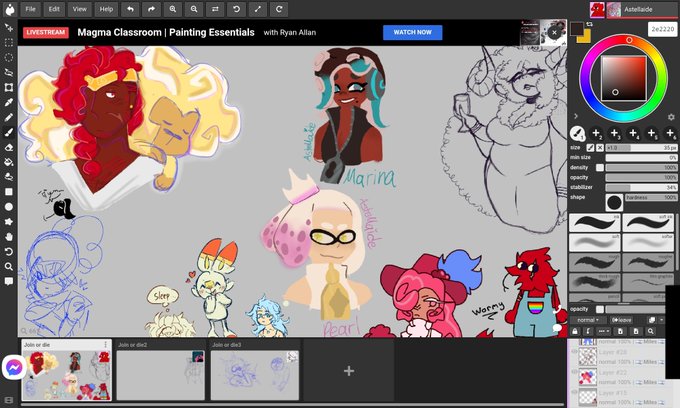
Task: Select the Ellipse selection tool
Action: coord(9,57)
